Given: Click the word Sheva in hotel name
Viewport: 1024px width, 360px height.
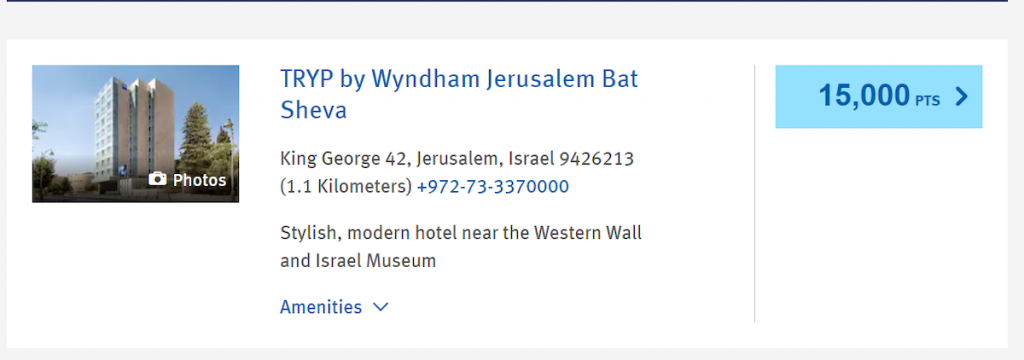Looking at the screenshot, I should 313,110.
